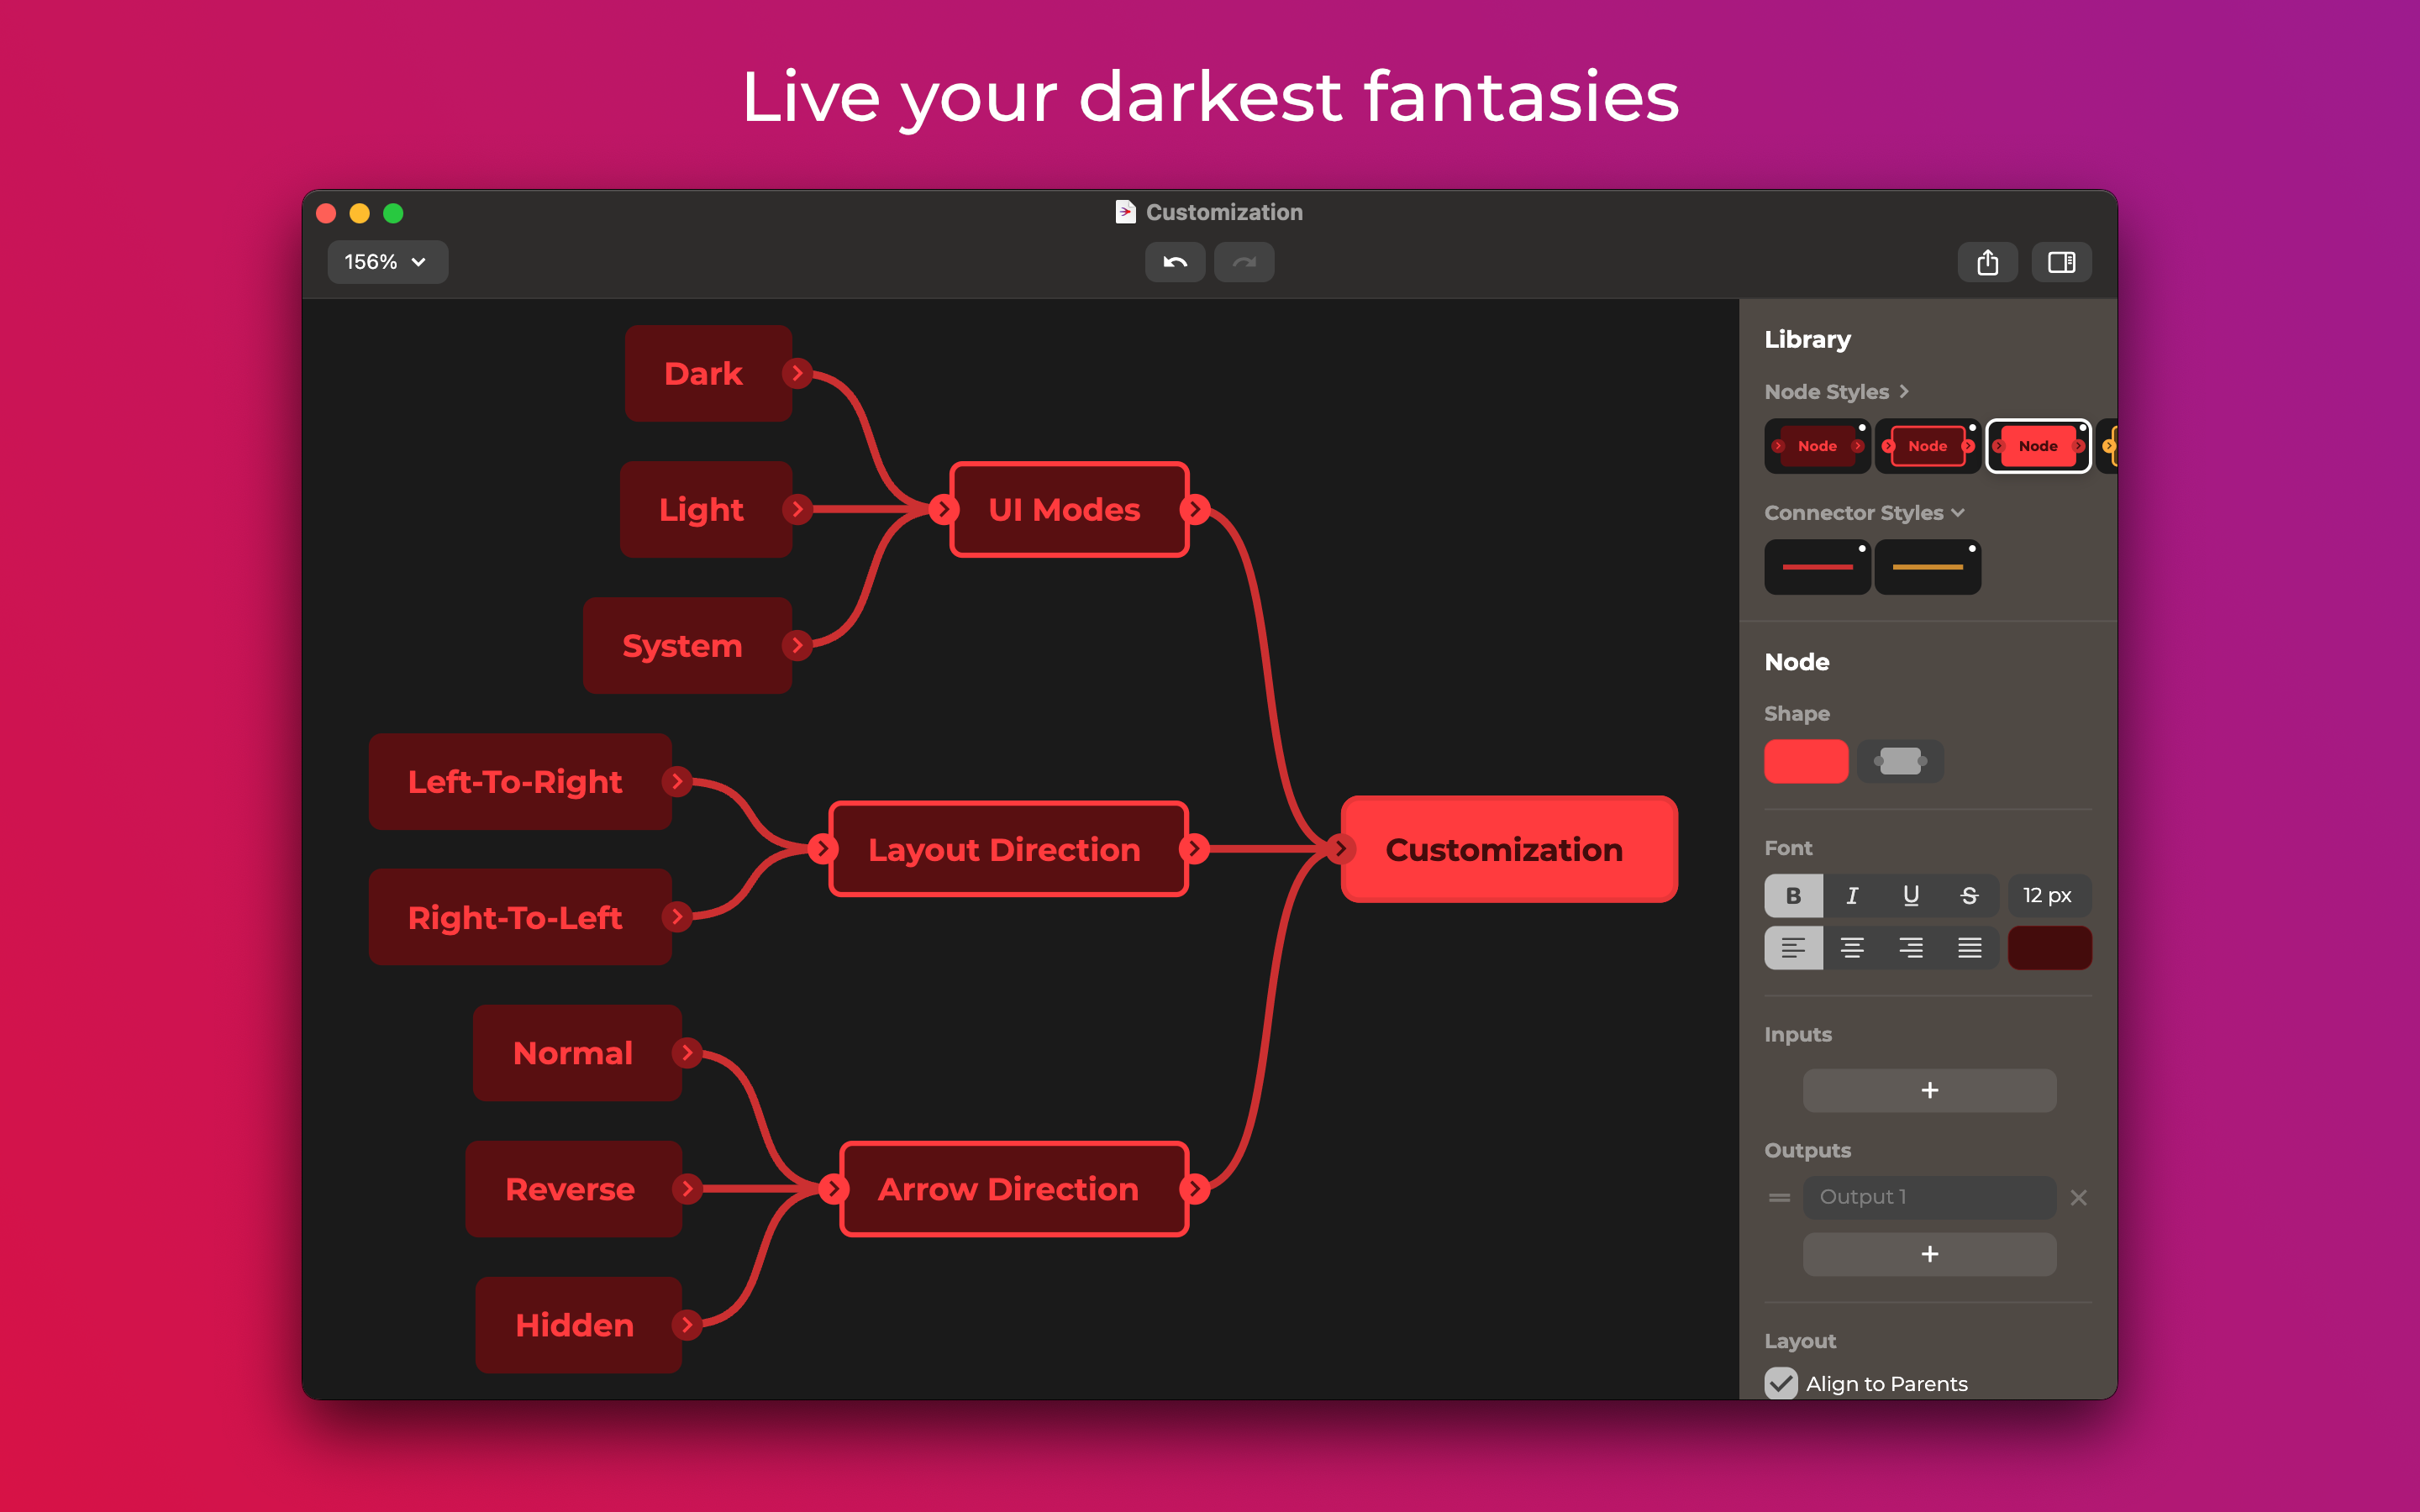
Task: Select the rounded rectangle node Shape
Action: click(1806, 761)
